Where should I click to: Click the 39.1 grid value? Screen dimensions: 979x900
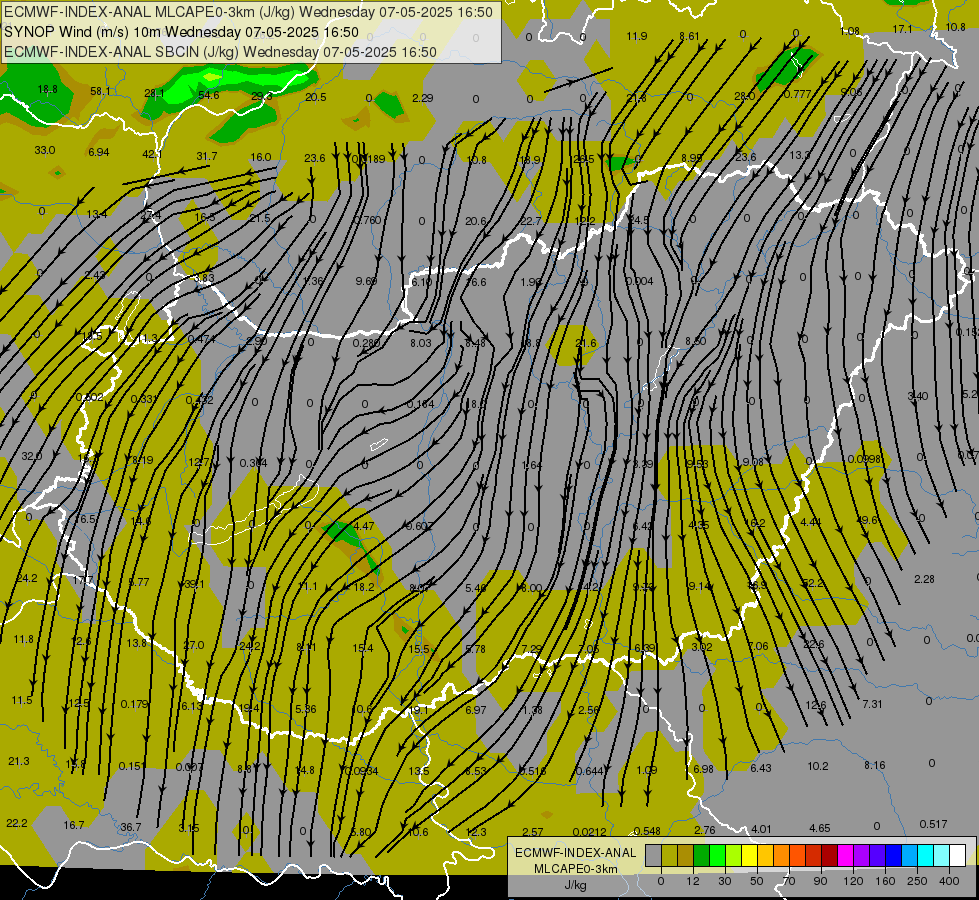pos(194,585)
